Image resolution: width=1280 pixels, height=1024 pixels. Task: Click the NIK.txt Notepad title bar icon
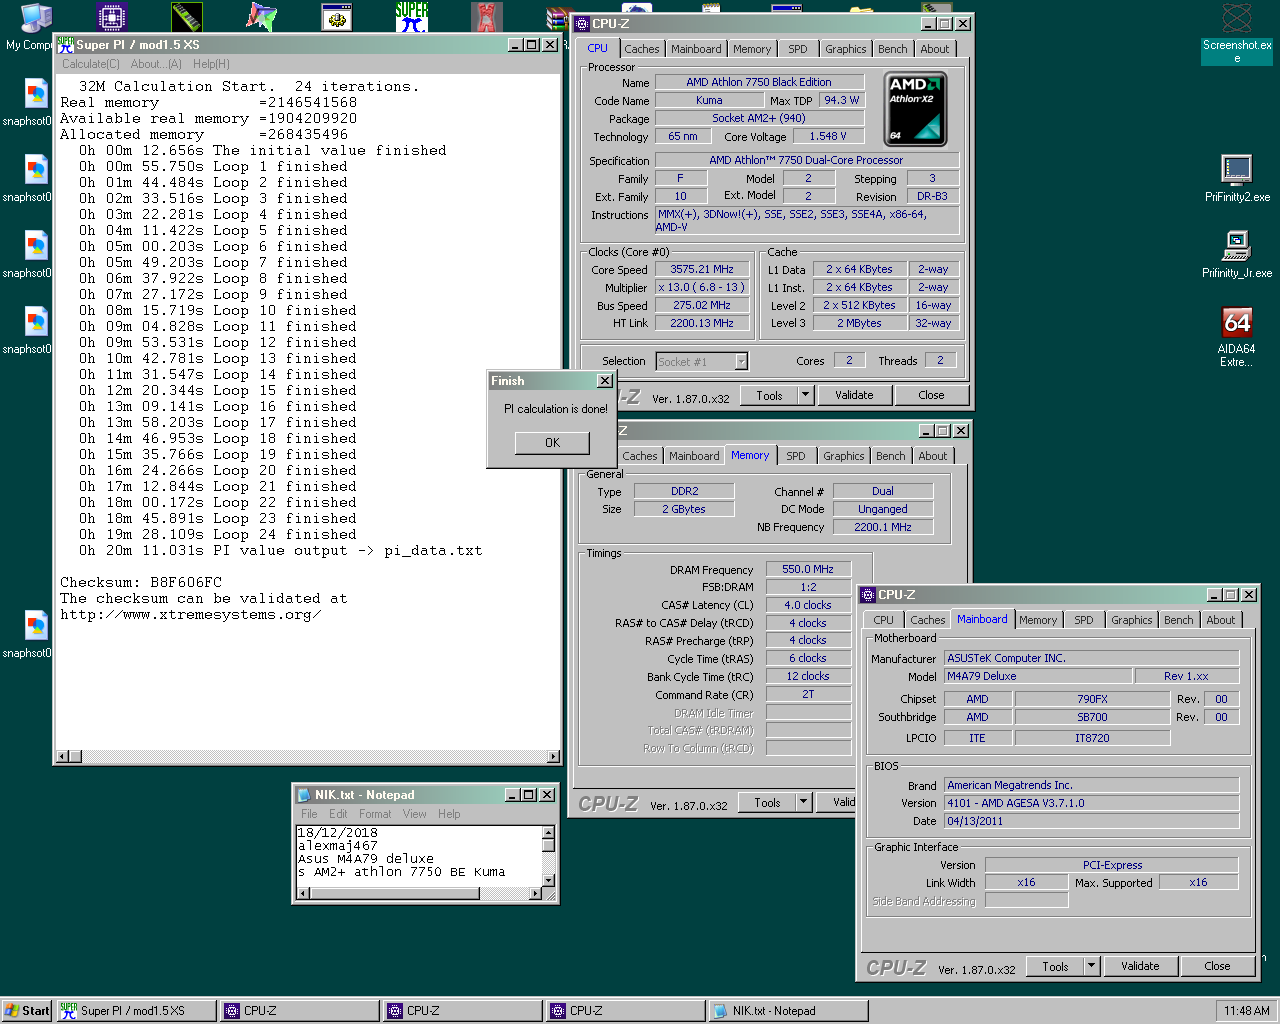[304, 795]
